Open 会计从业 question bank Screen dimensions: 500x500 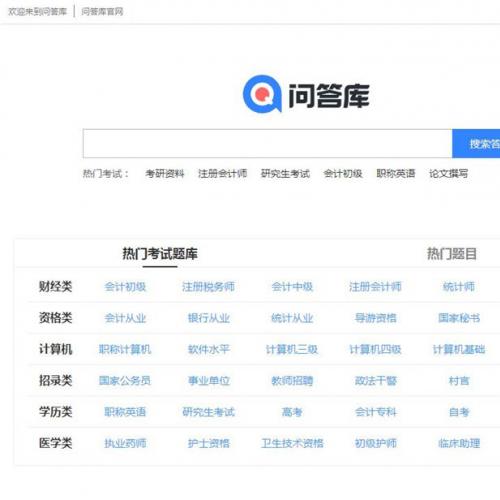coord(125,318)
